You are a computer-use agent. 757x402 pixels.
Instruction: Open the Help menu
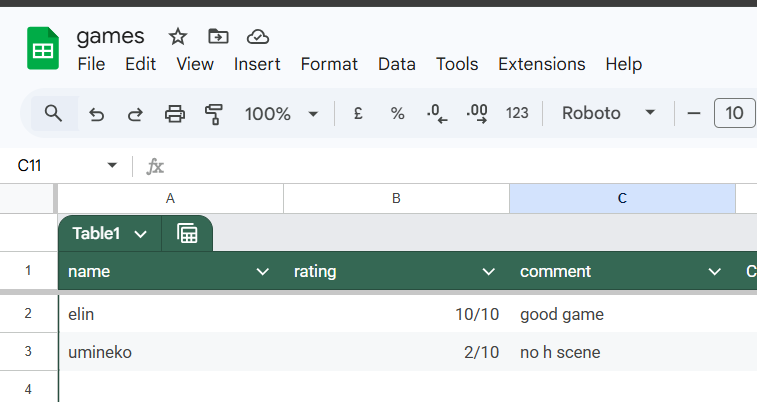[x=624, y=64]
